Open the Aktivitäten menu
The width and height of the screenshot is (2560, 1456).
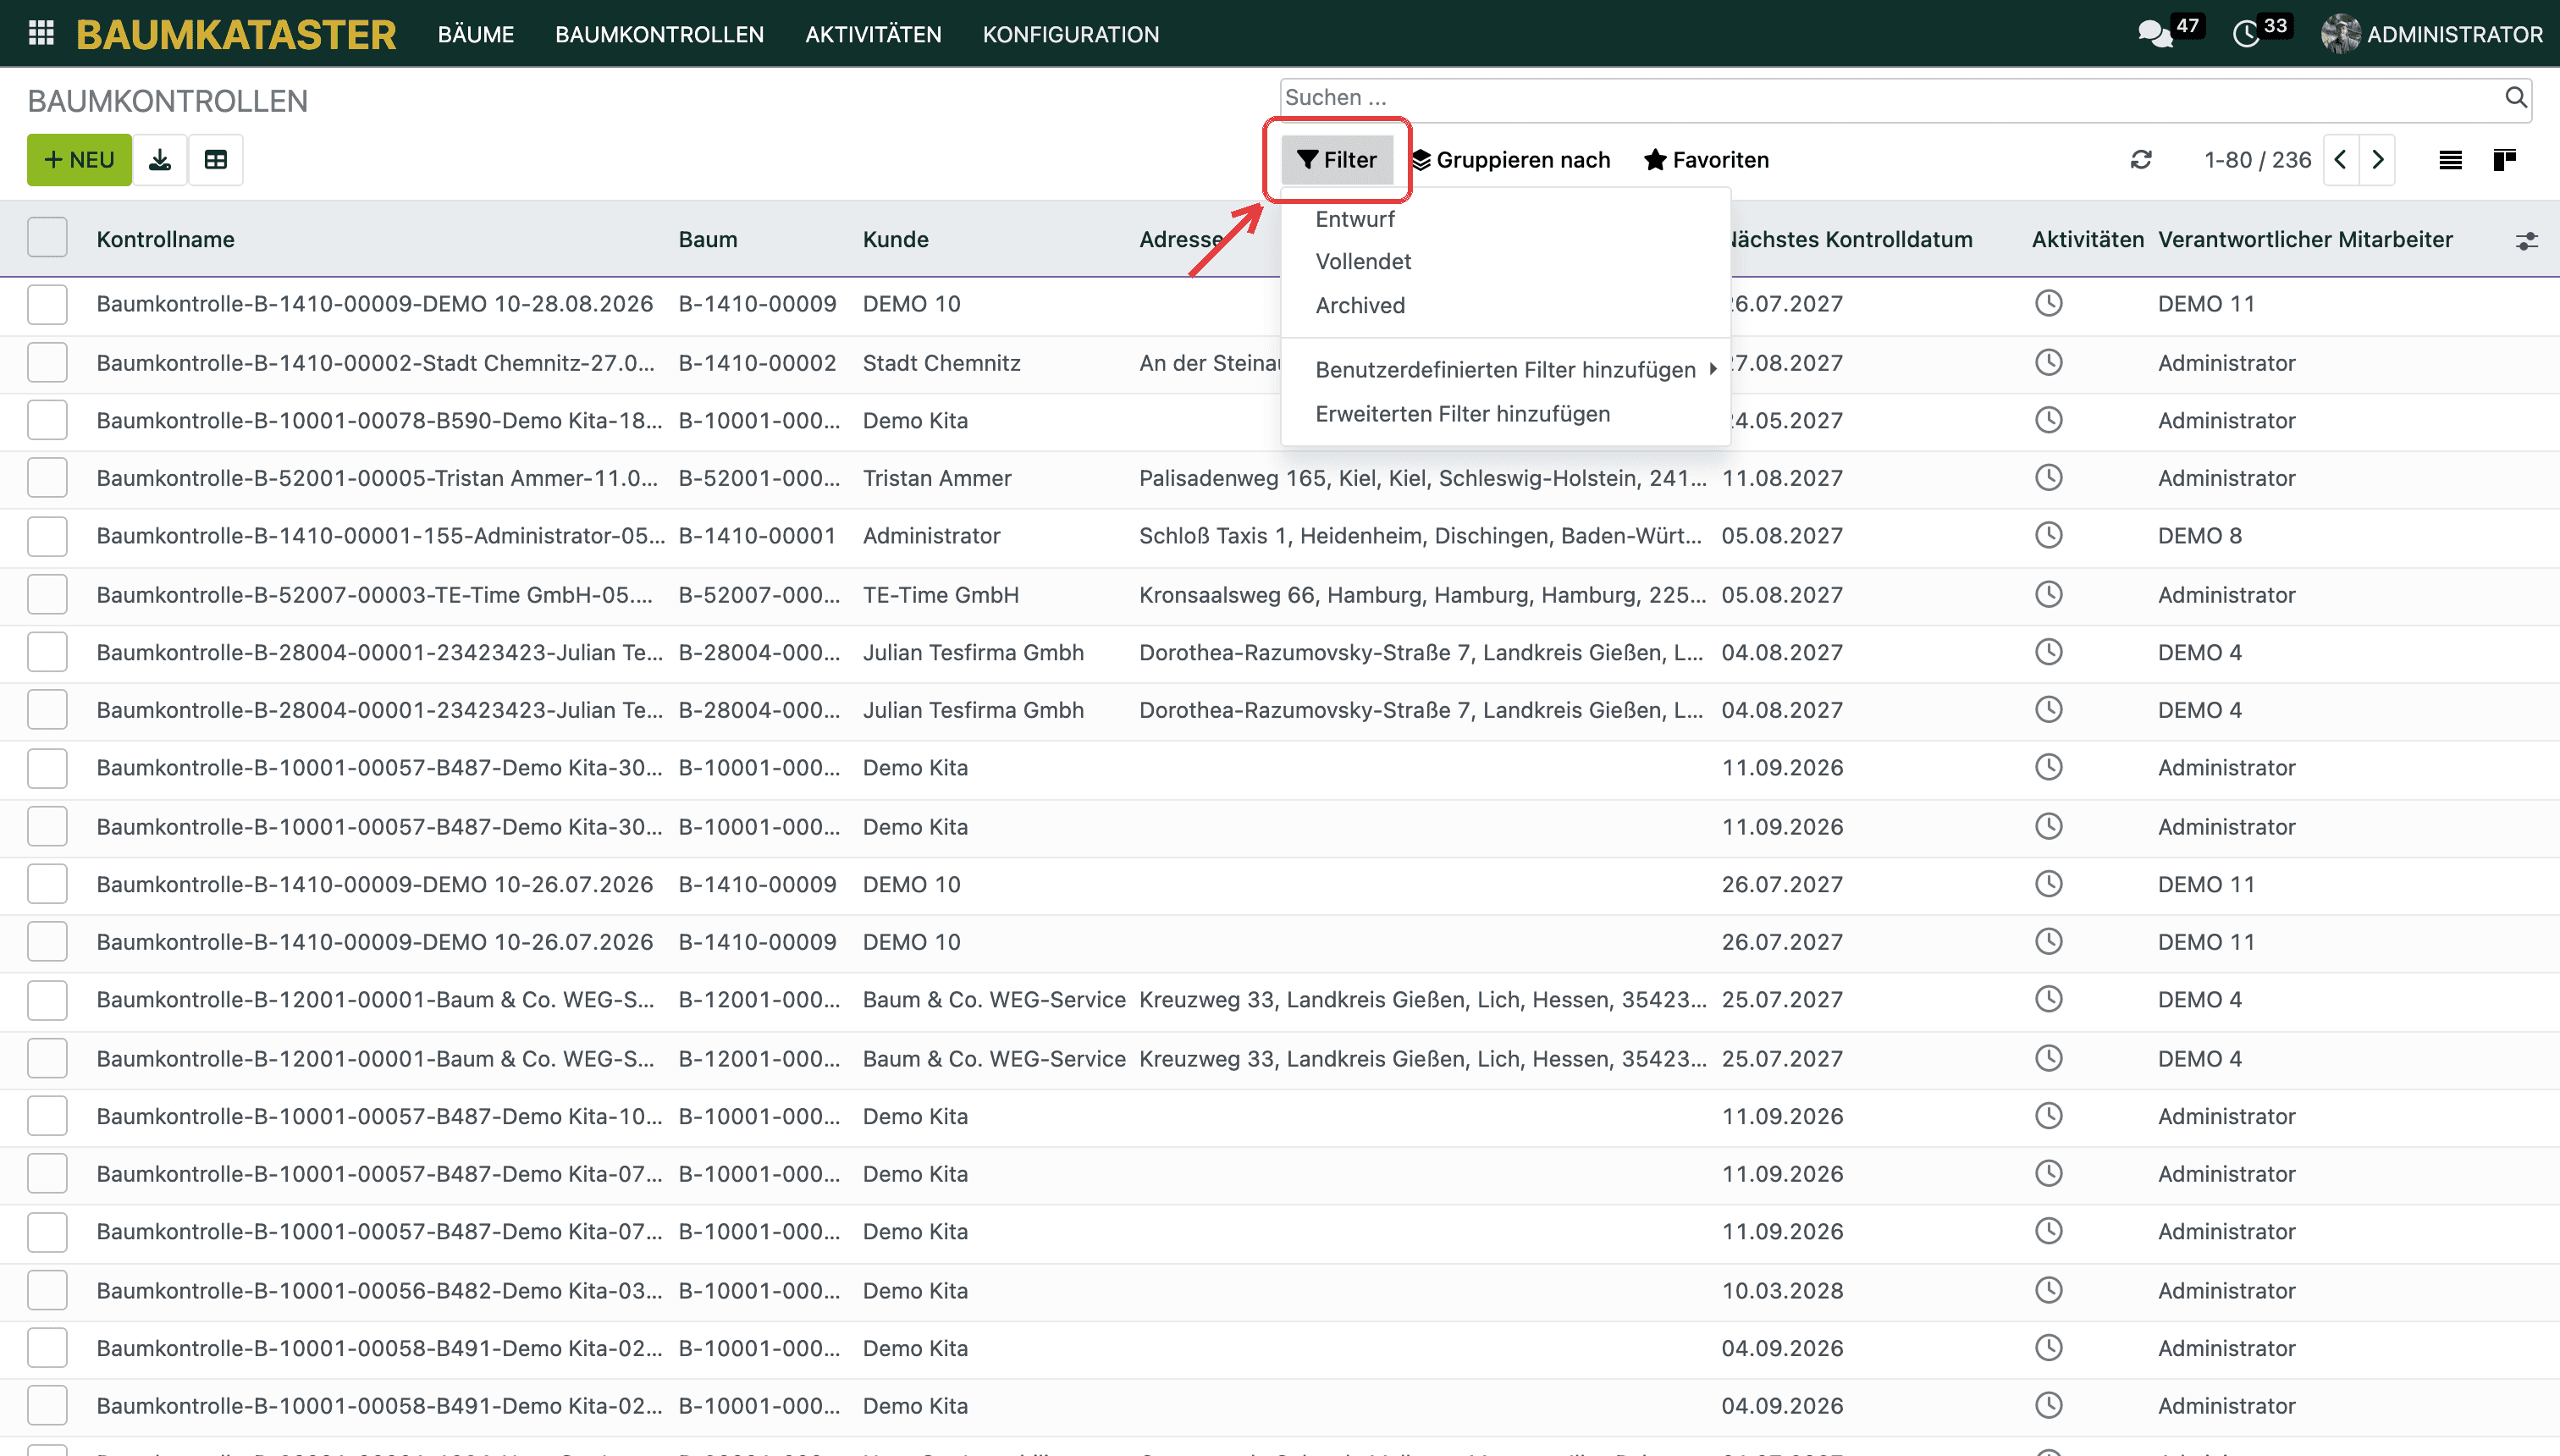point(873,34)
